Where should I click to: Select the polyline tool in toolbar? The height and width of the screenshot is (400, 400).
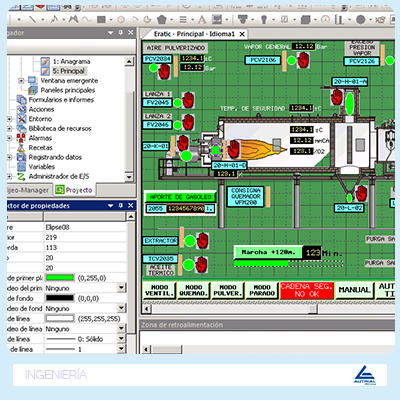coord(54,19)
